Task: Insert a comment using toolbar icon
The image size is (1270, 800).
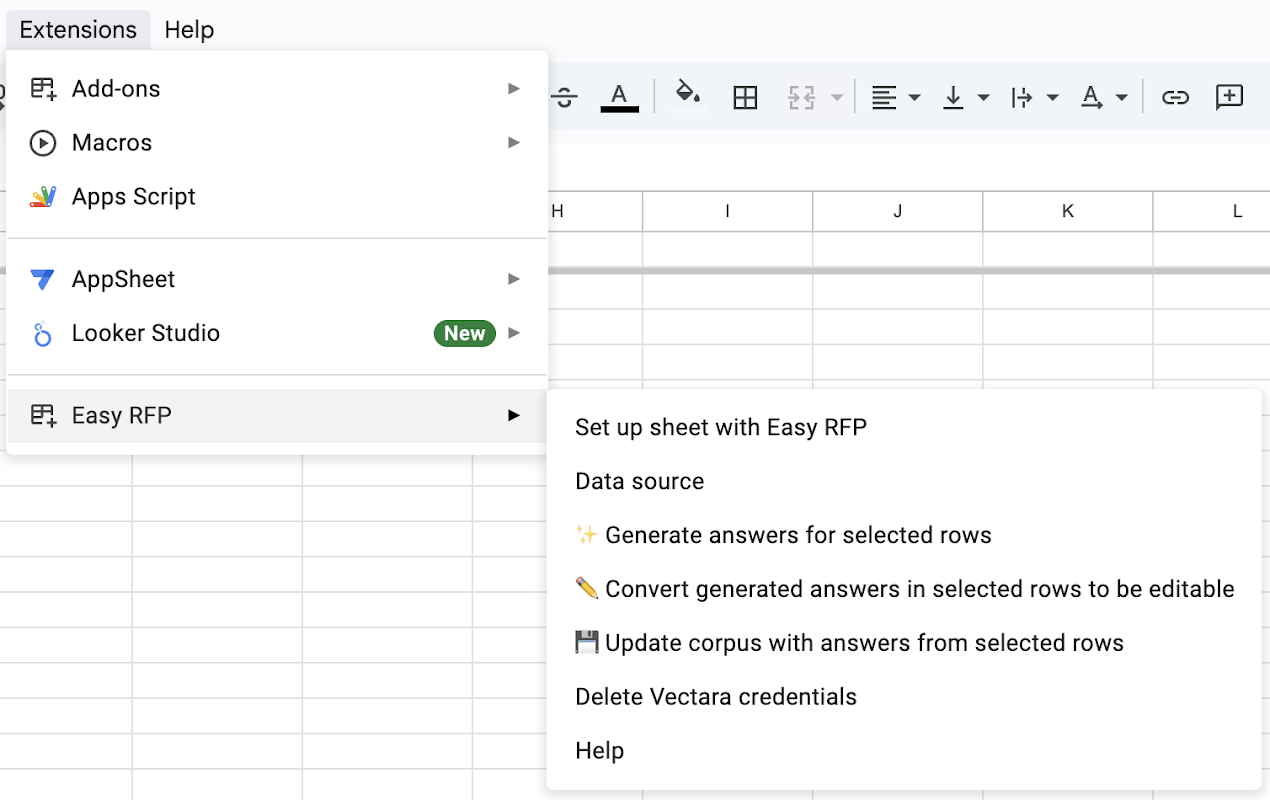Action: (x=1229, y=97)
